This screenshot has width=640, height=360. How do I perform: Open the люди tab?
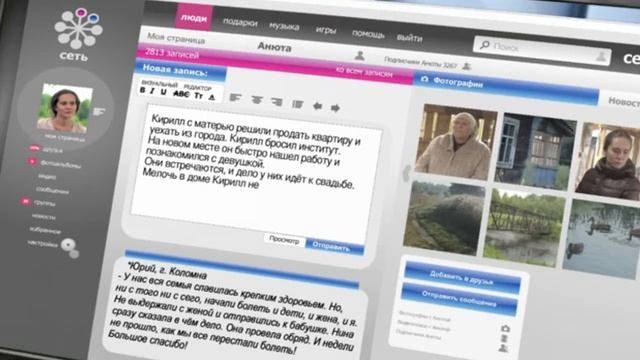click(194, 18)
